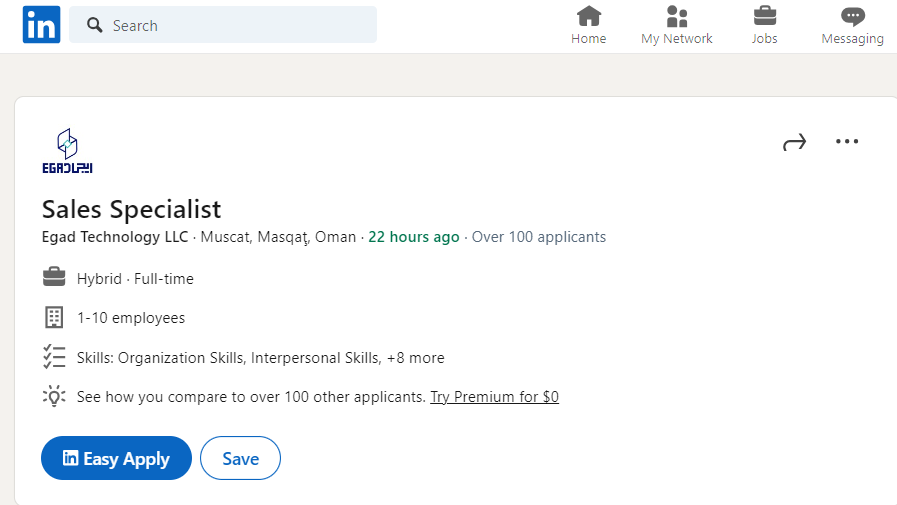Click the lightbulb insight icon
This screenshot has height=505, width=897.
[54, 396]
